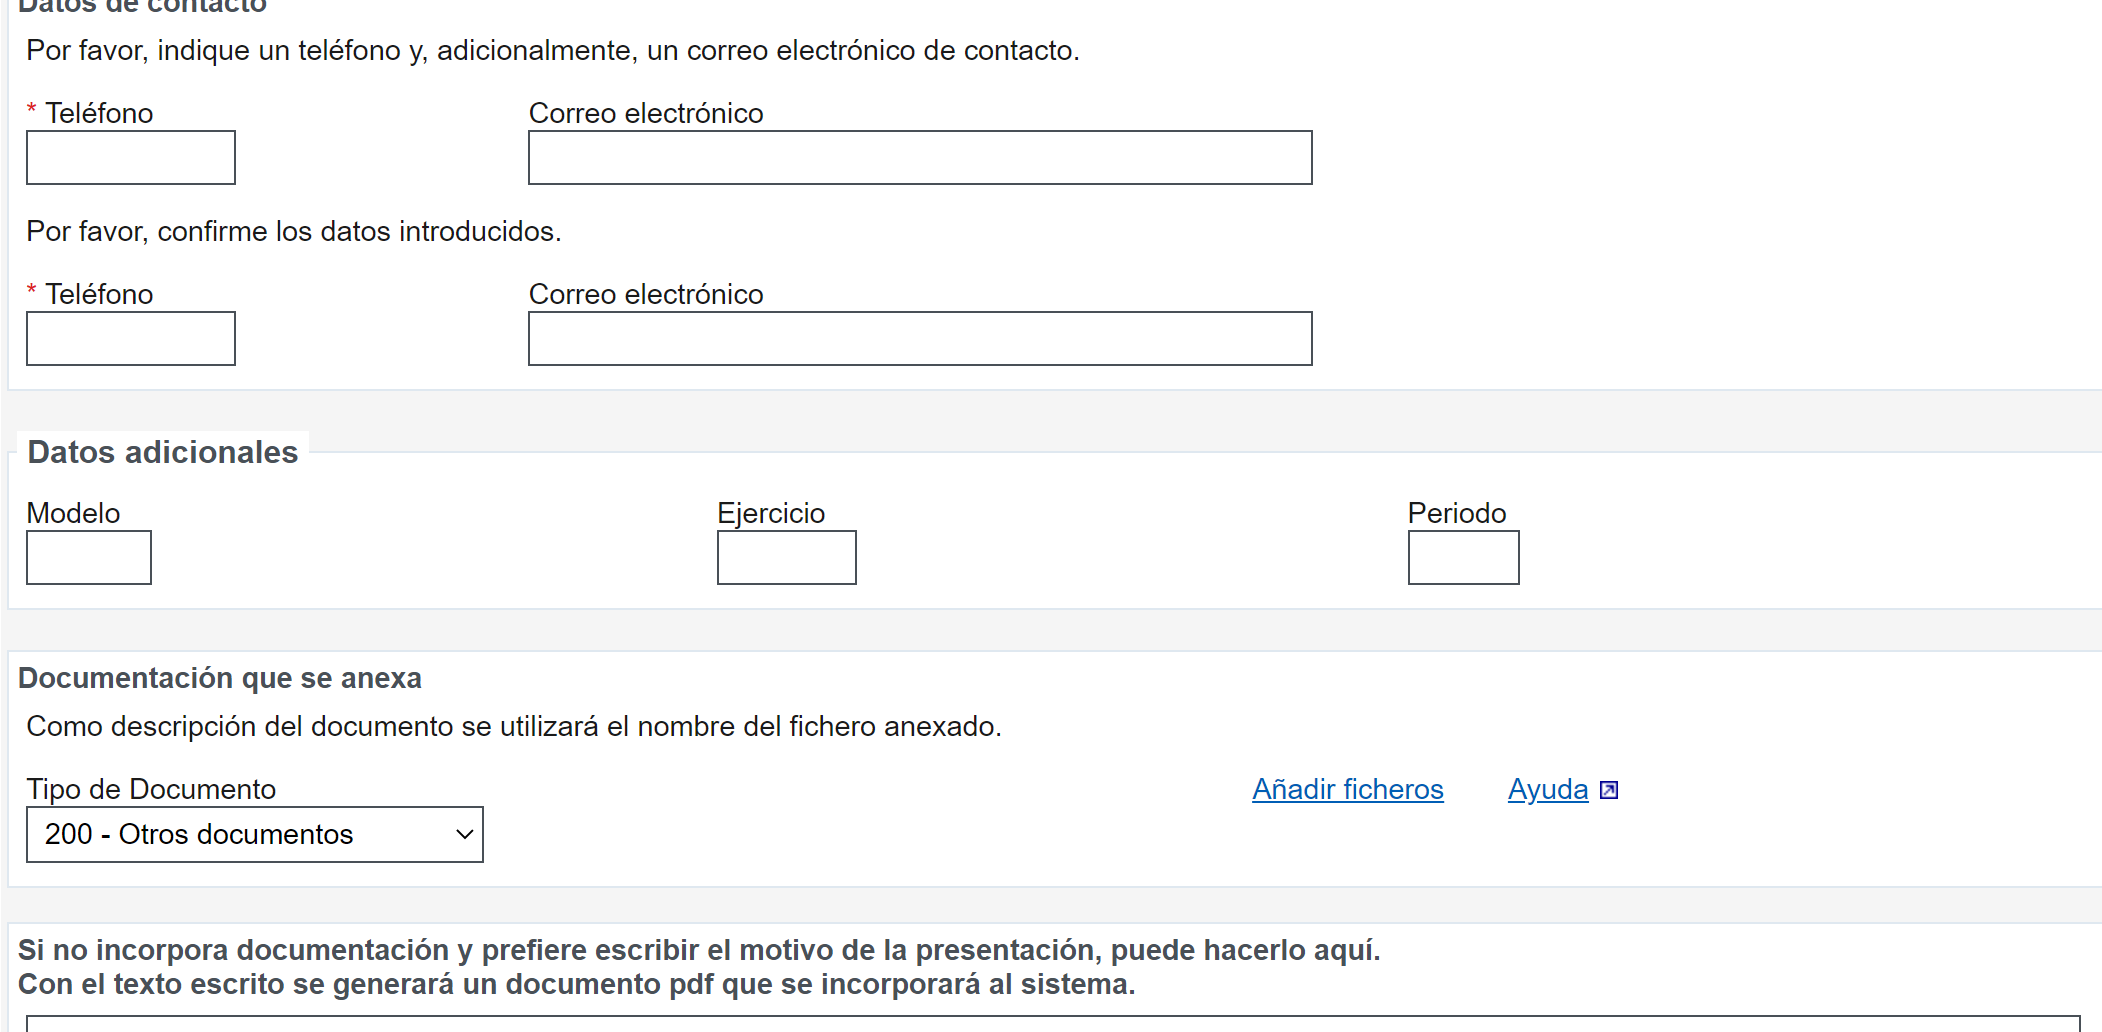Viewport: 2102px width, 1032px height.
Task: Focus the first Teléfono input field
Action: click(131, 158)
